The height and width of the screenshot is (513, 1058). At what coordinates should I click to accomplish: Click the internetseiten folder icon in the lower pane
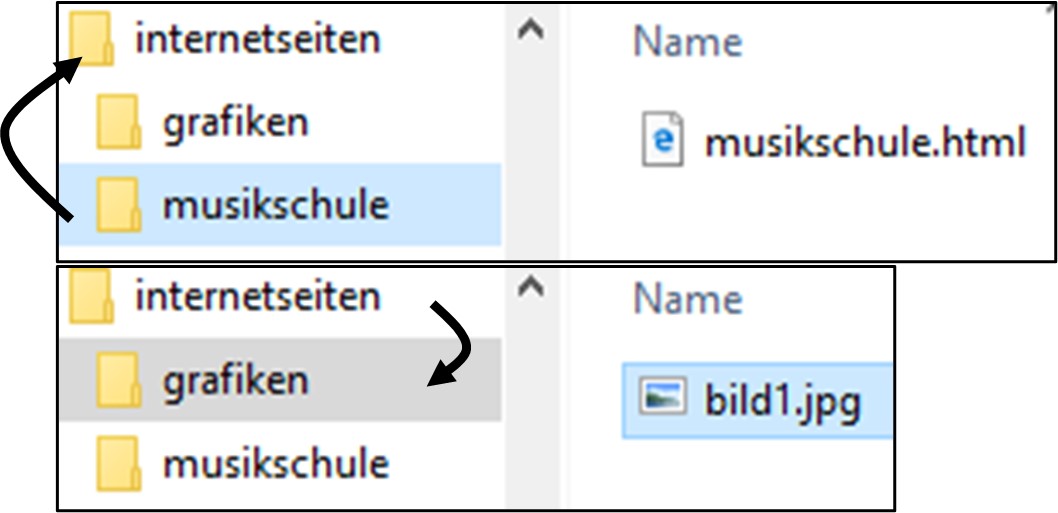90,297
